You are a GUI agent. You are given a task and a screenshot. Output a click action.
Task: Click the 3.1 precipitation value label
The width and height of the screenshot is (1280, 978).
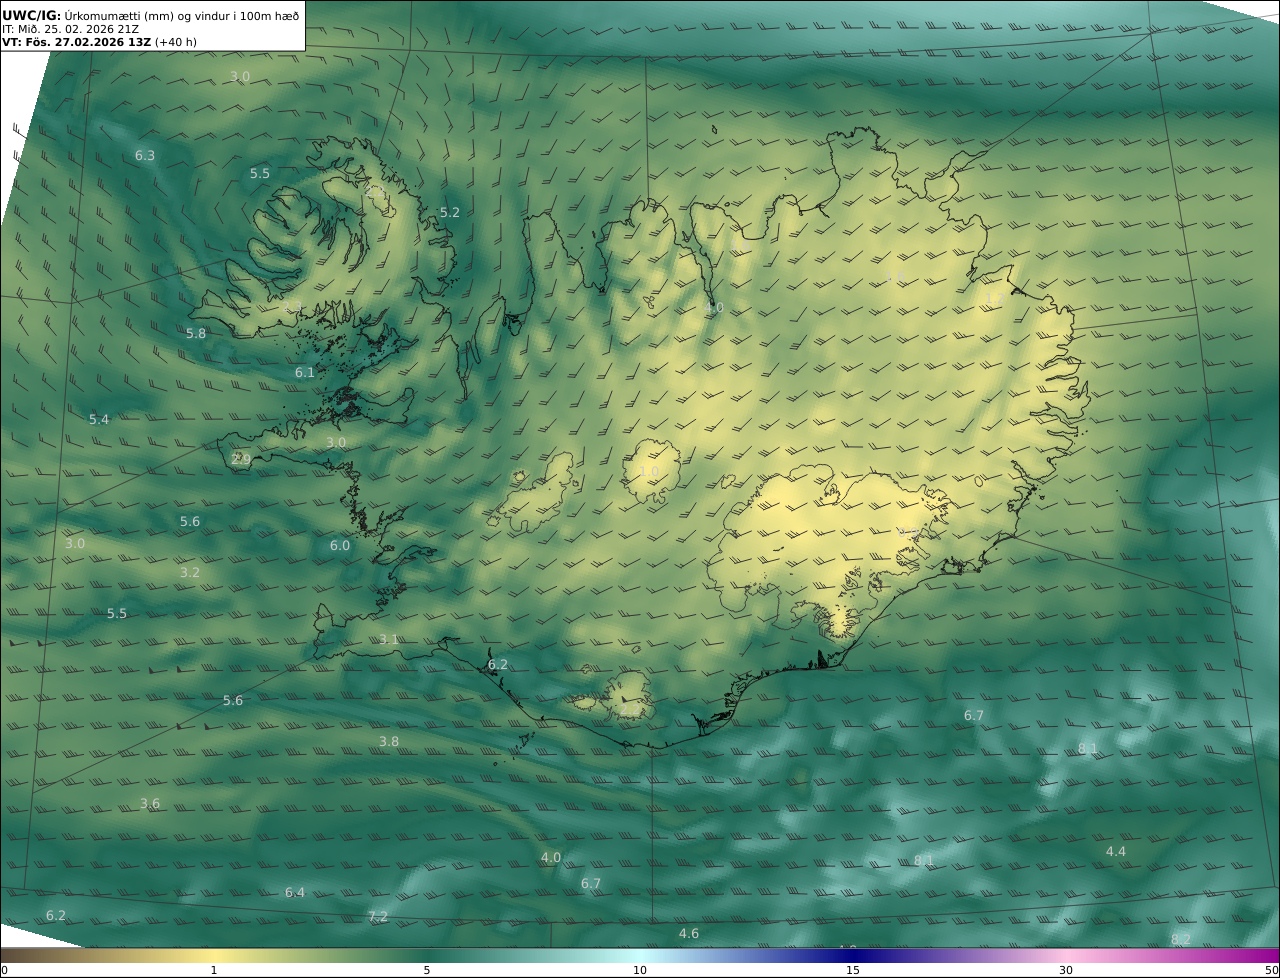click(389, 639)
